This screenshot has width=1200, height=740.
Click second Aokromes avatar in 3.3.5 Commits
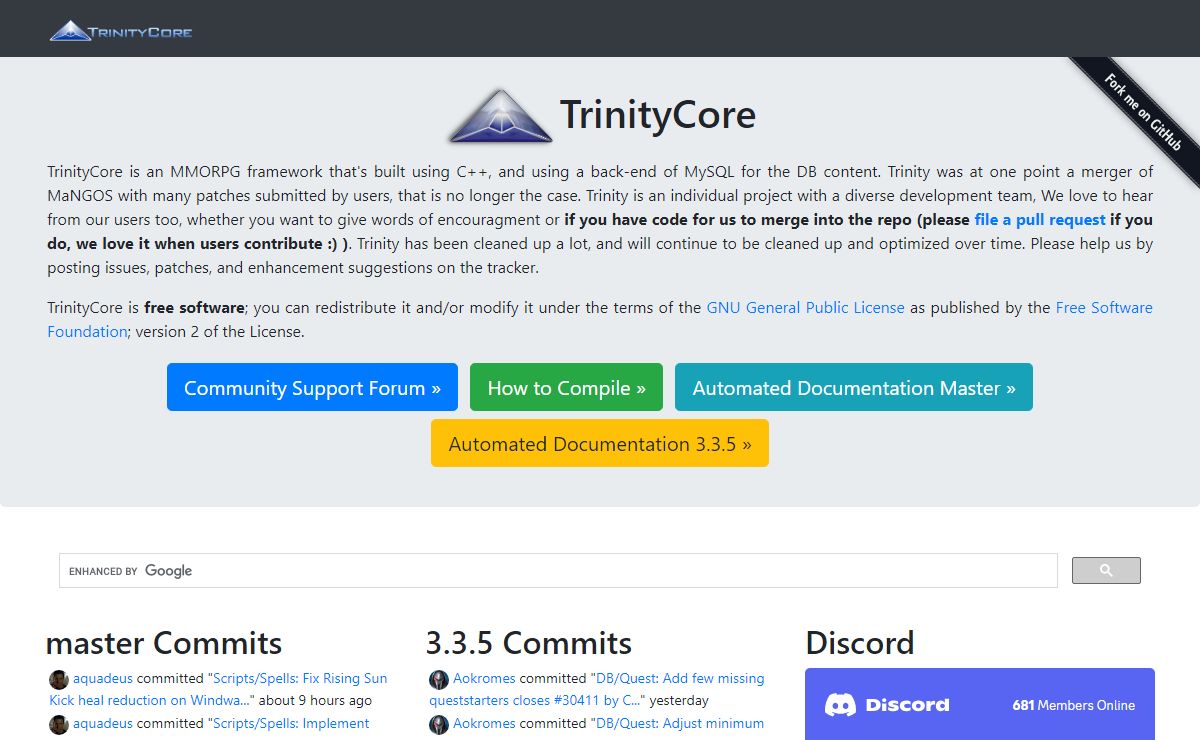439,724
